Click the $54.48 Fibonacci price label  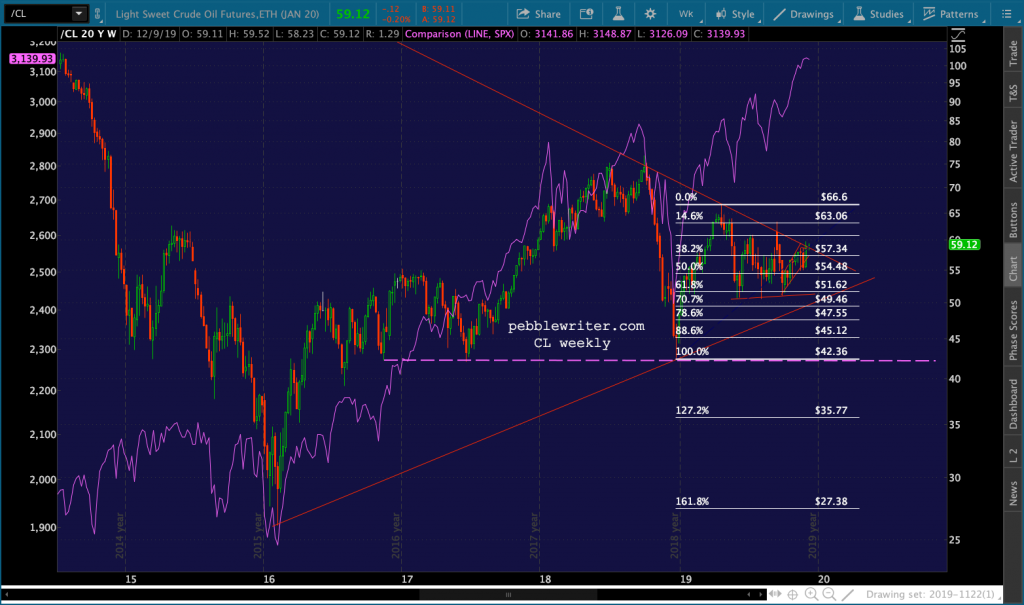[x=831, y=266]
